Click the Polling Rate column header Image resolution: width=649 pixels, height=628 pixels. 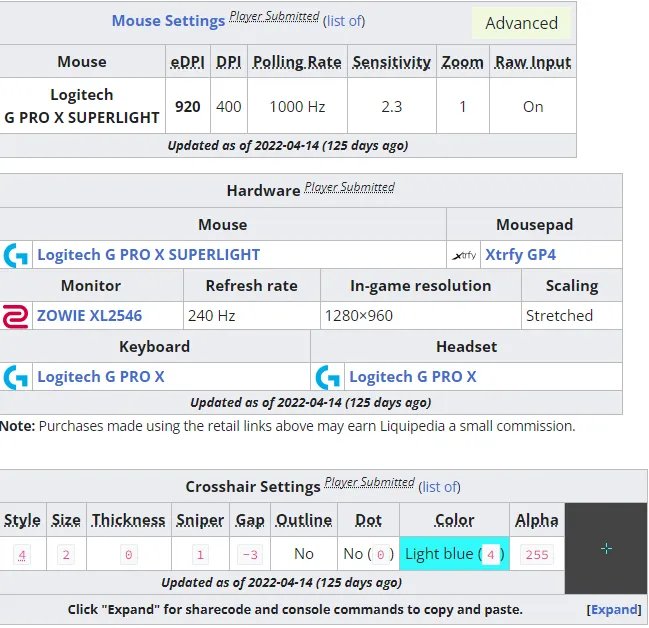point(297,62)
